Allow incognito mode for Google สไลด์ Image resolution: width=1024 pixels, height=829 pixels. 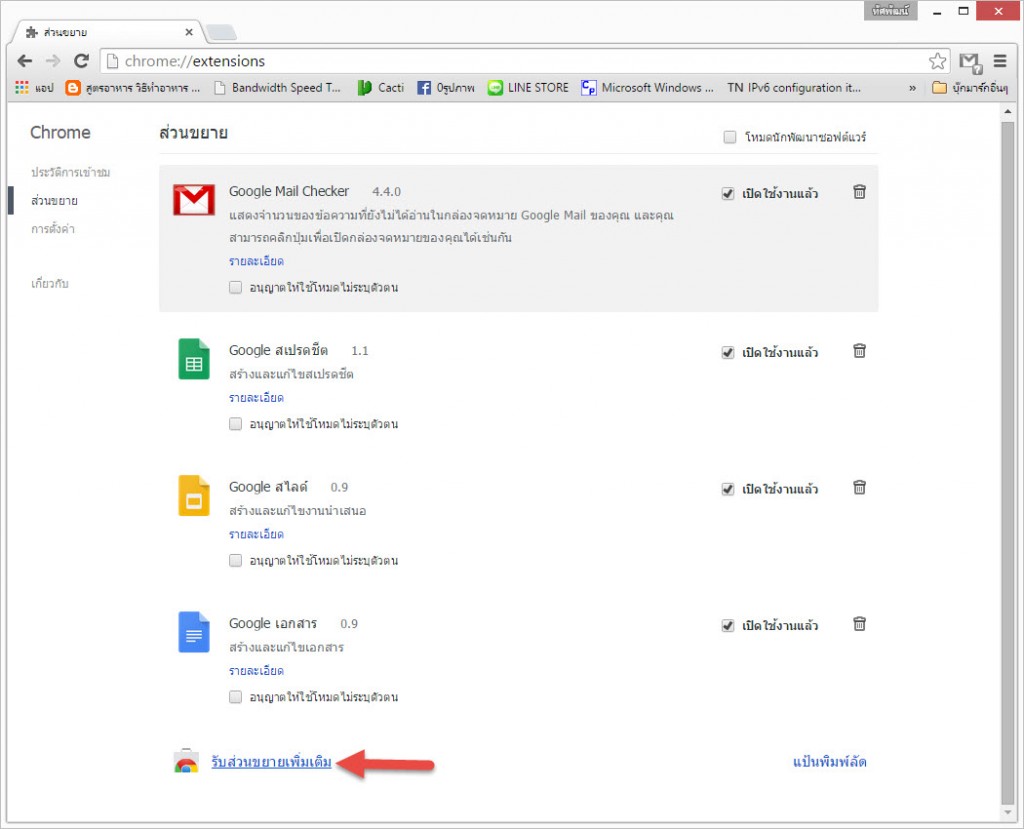coord(236,561)
